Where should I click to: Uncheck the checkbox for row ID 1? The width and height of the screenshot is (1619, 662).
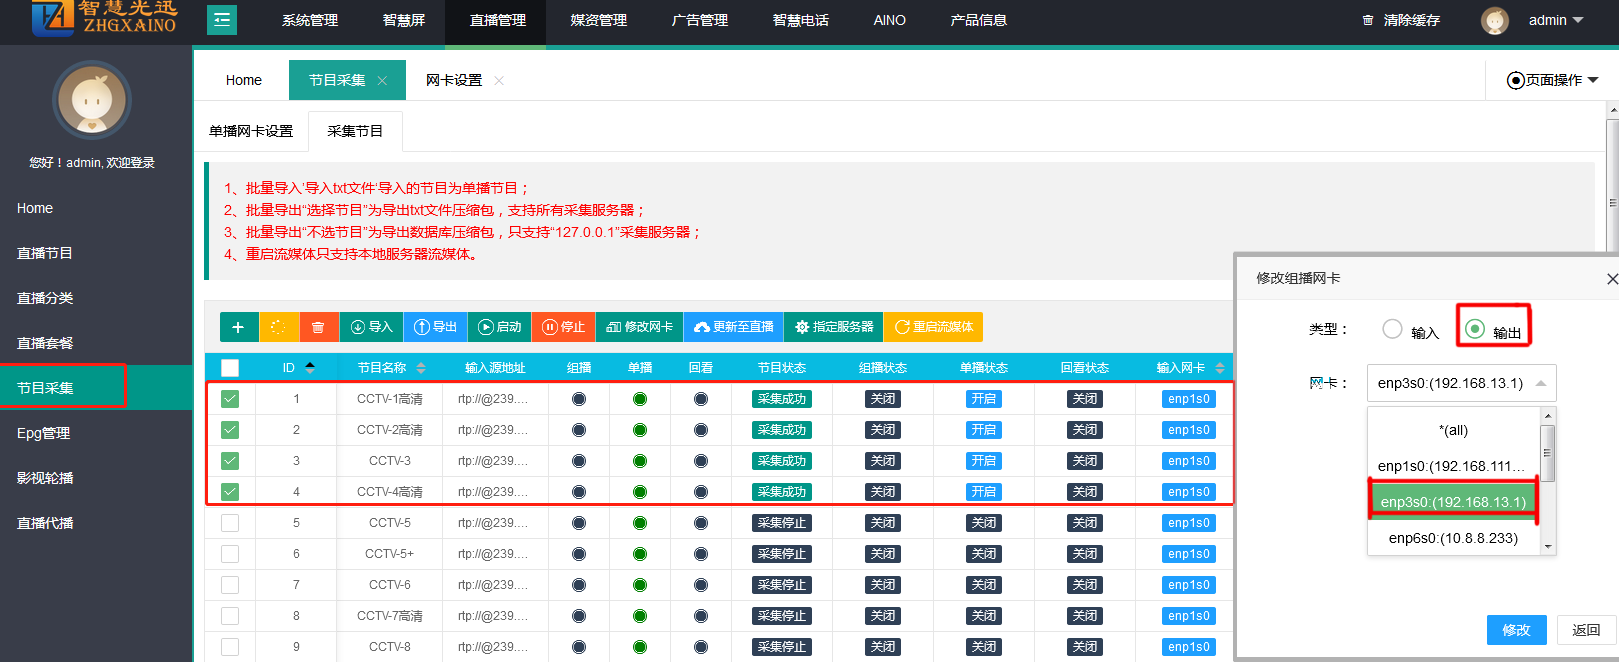(230, 399)
